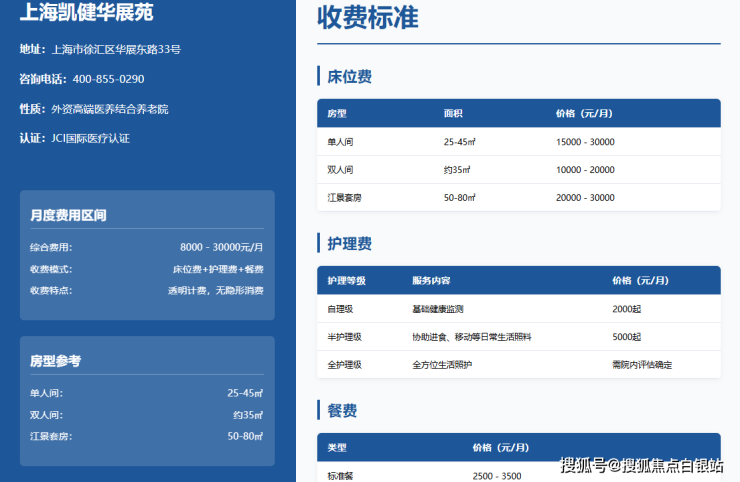
Task: Click the 服务内容 column header
Action: 431,281
